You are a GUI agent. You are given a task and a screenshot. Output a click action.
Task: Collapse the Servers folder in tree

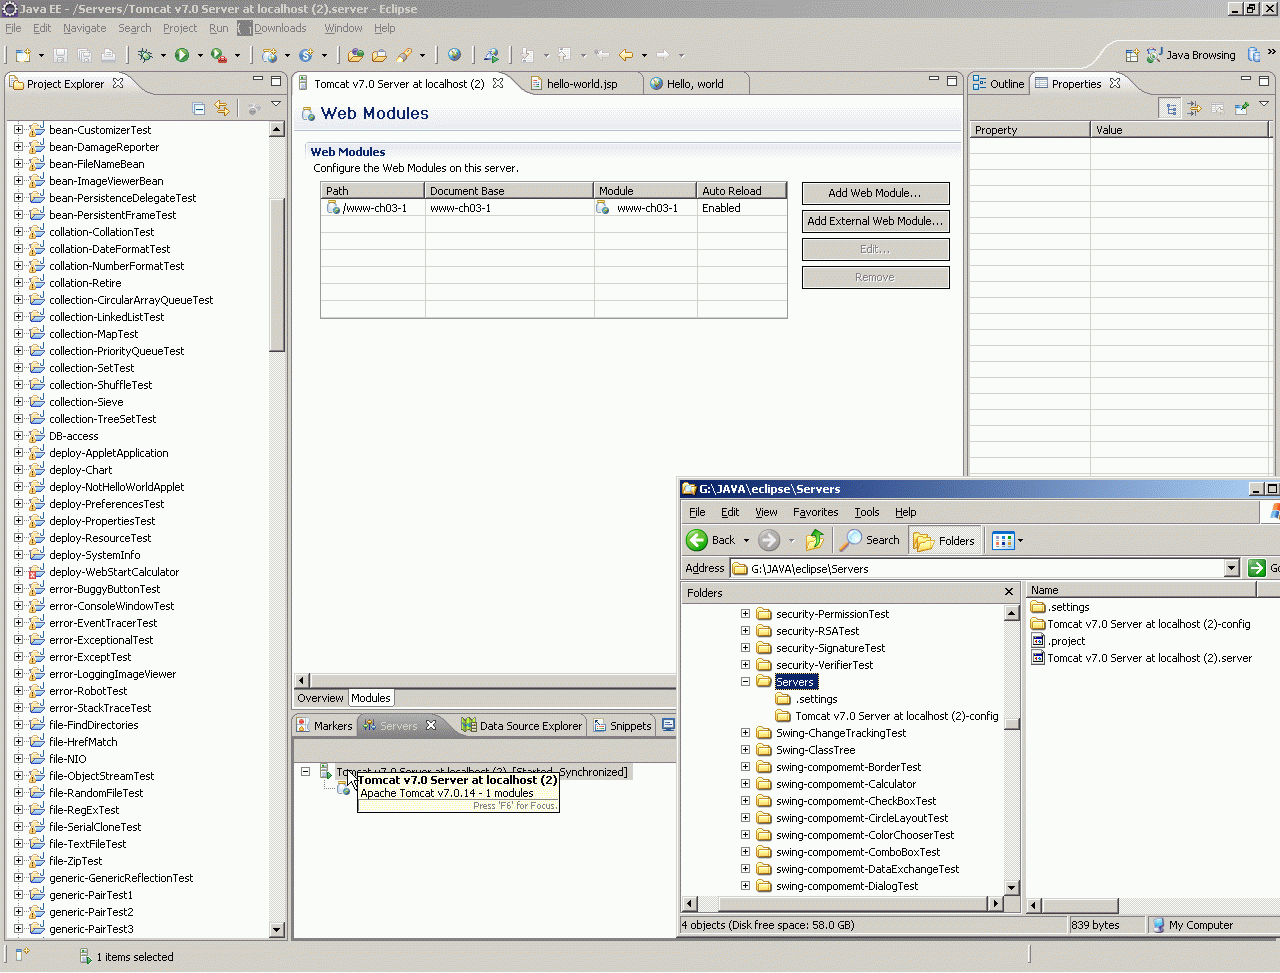[745, 682]
